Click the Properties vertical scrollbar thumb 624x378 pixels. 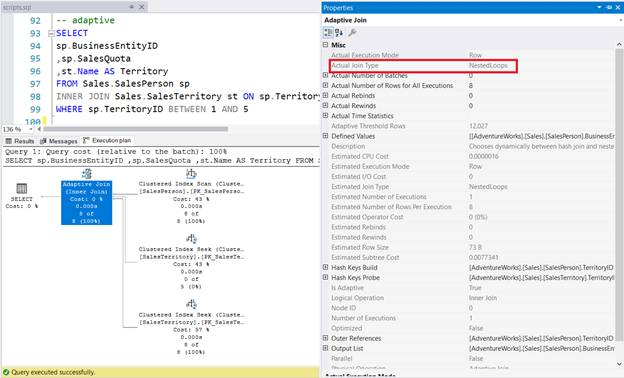click(619, 195)
